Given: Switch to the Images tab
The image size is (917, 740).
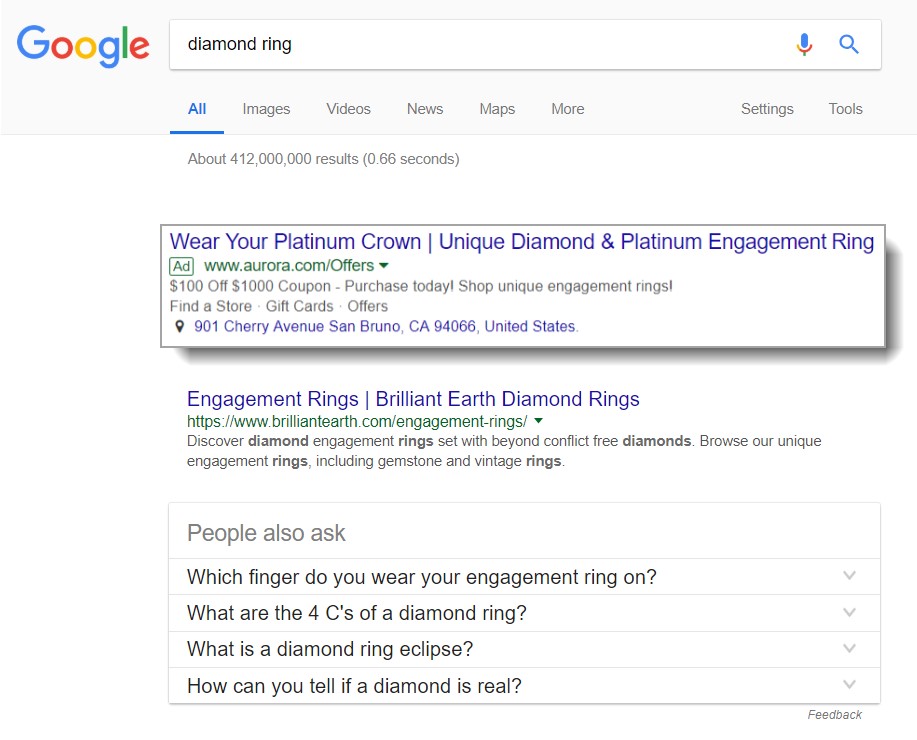Looking at the screenshot, I should coord(266,109).
